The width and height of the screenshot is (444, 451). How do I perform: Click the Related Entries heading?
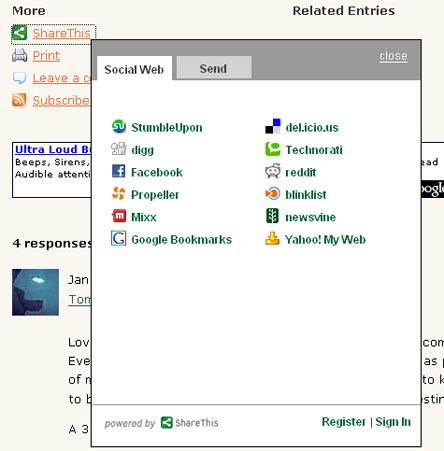coord(344,11)
